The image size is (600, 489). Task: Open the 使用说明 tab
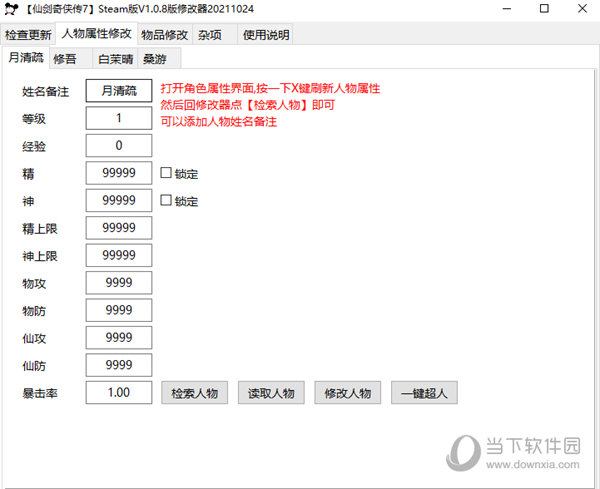(x=266, y=35)
